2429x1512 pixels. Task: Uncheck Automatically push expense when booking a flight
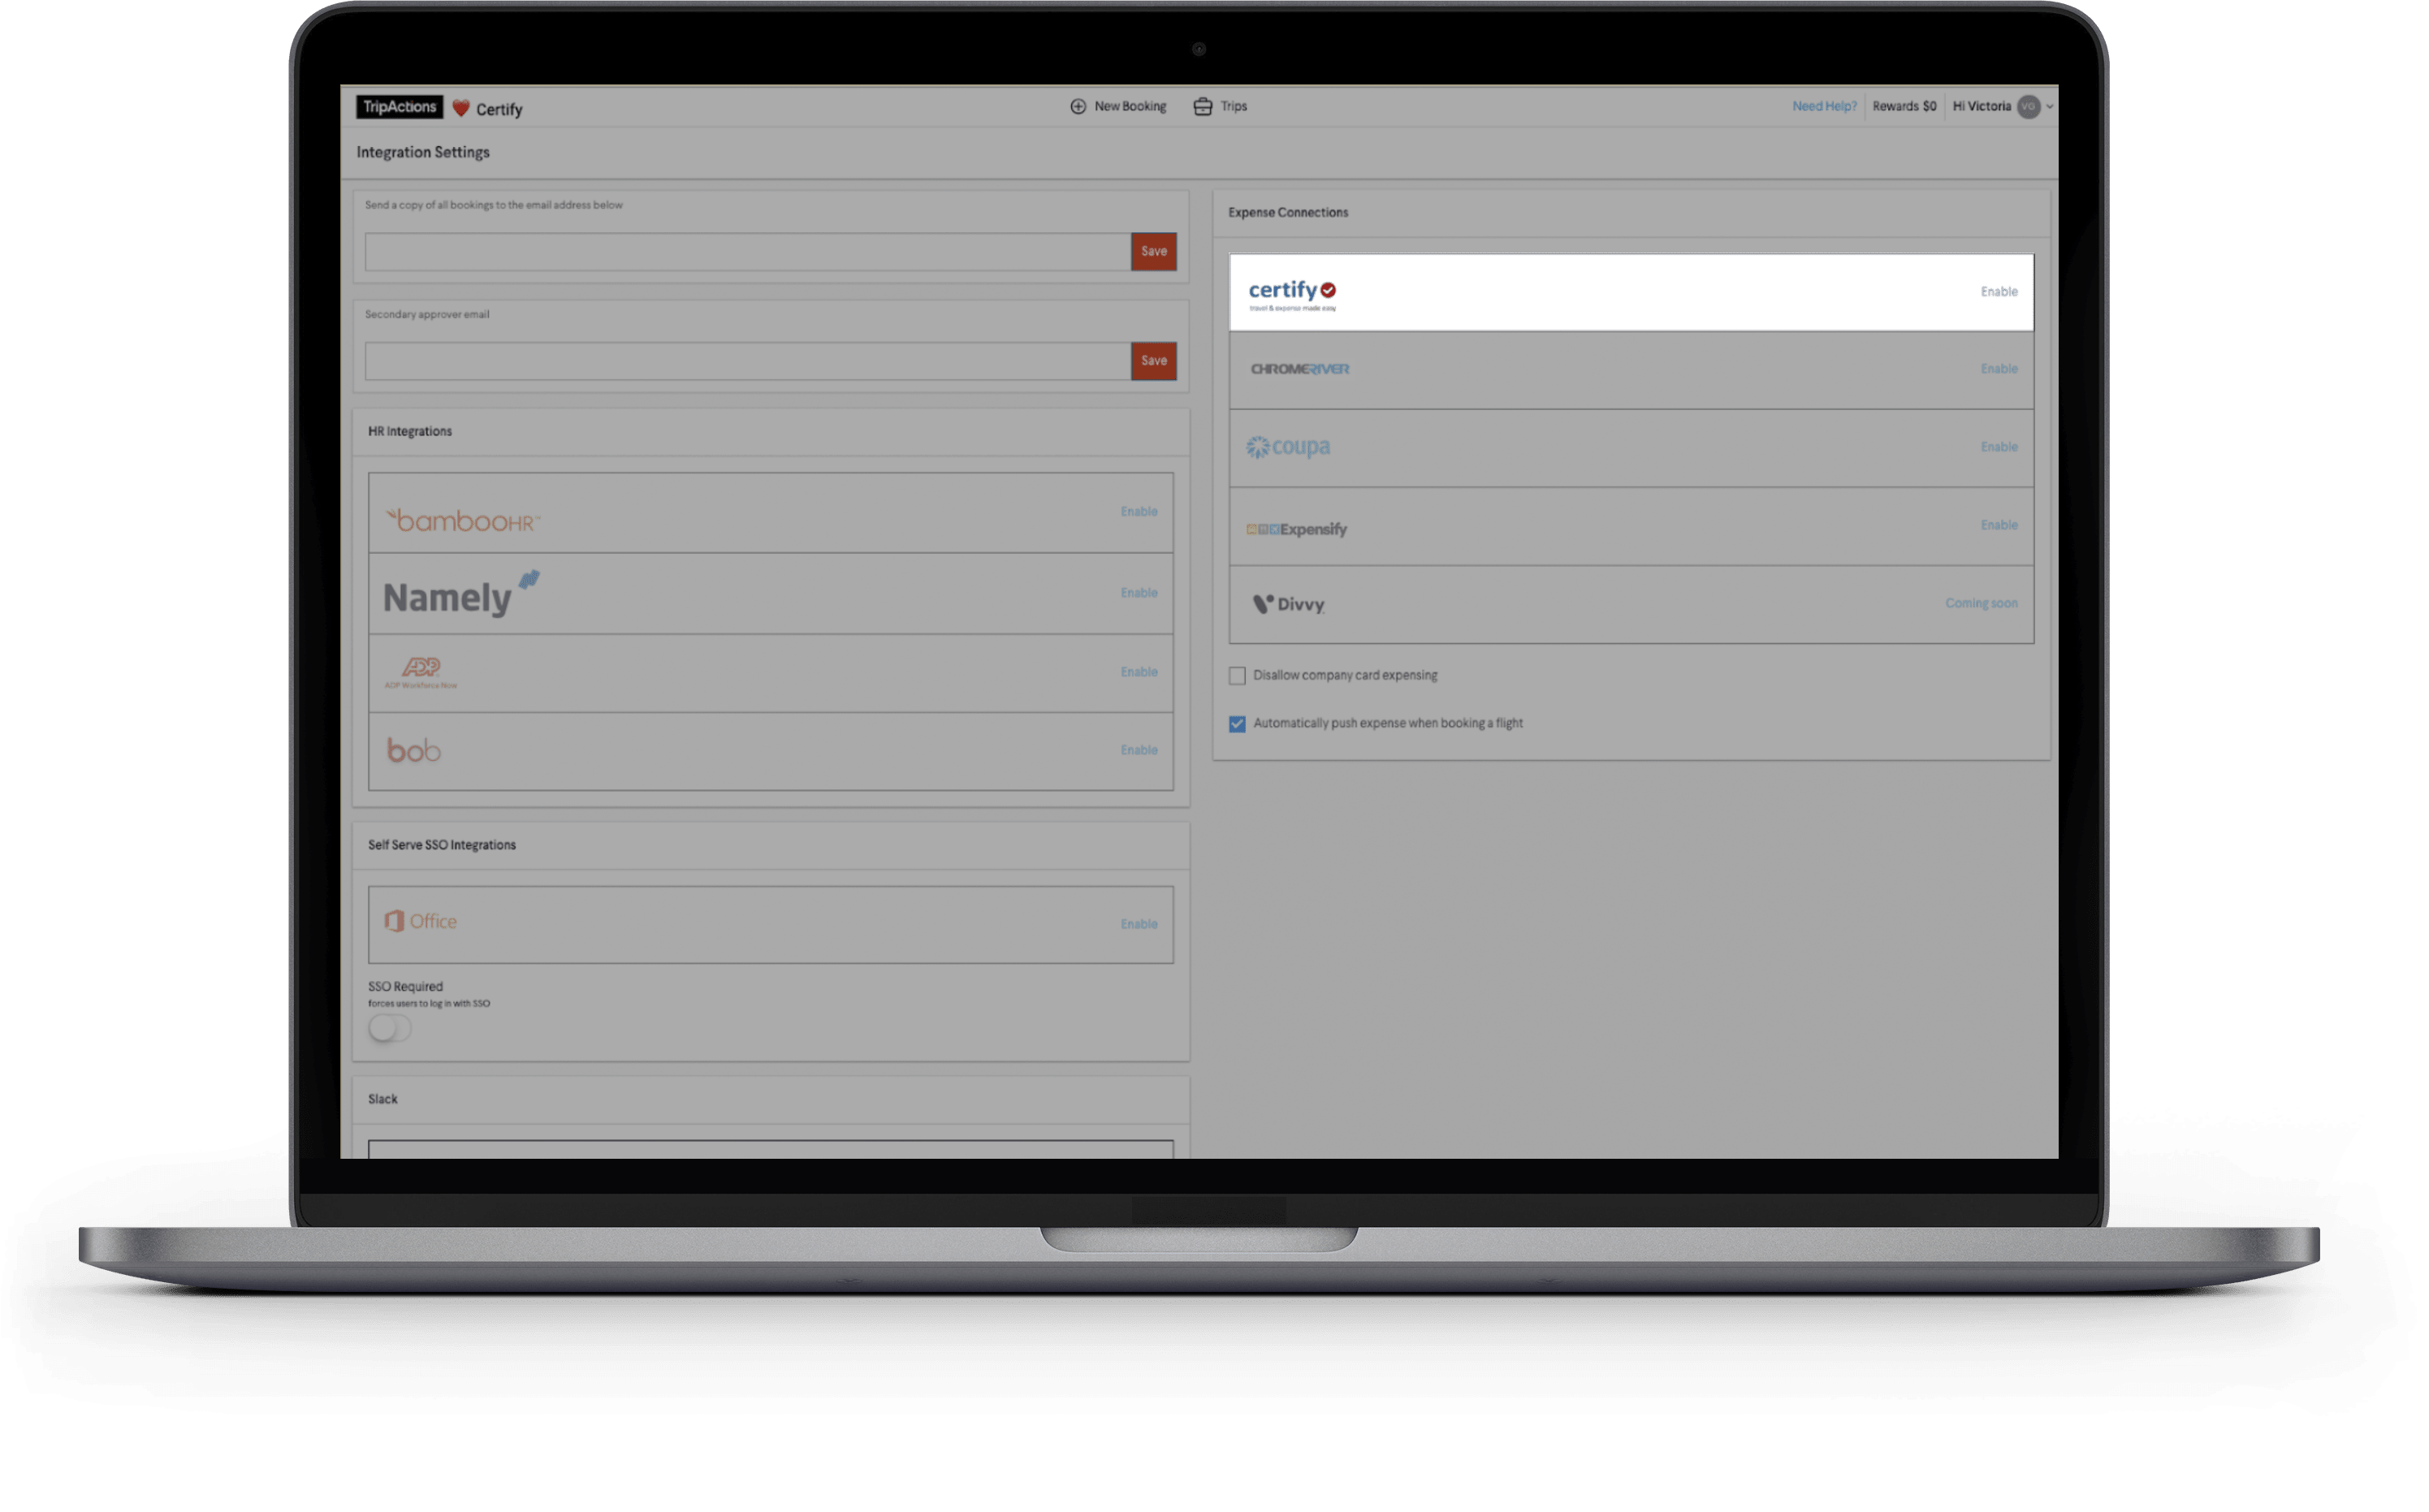click(1237, 724)
